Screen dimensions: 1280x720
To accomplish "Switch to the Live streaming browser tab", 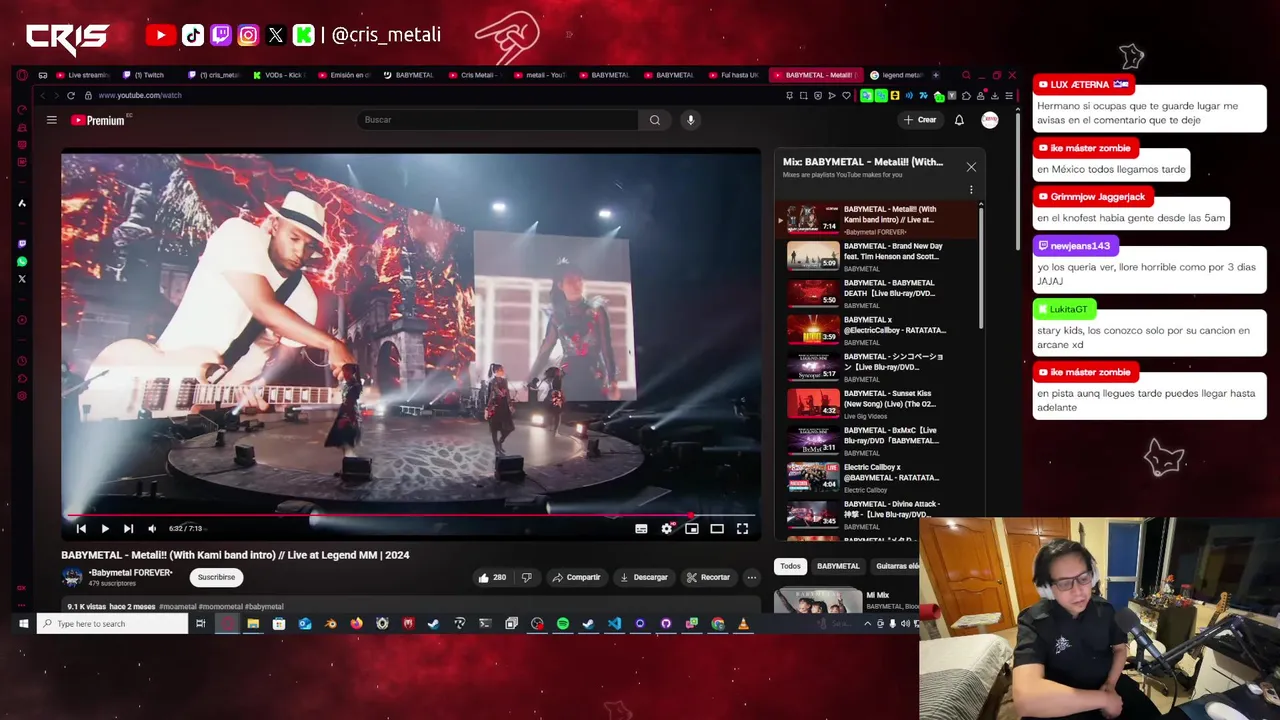I will [x=83, y=75].
